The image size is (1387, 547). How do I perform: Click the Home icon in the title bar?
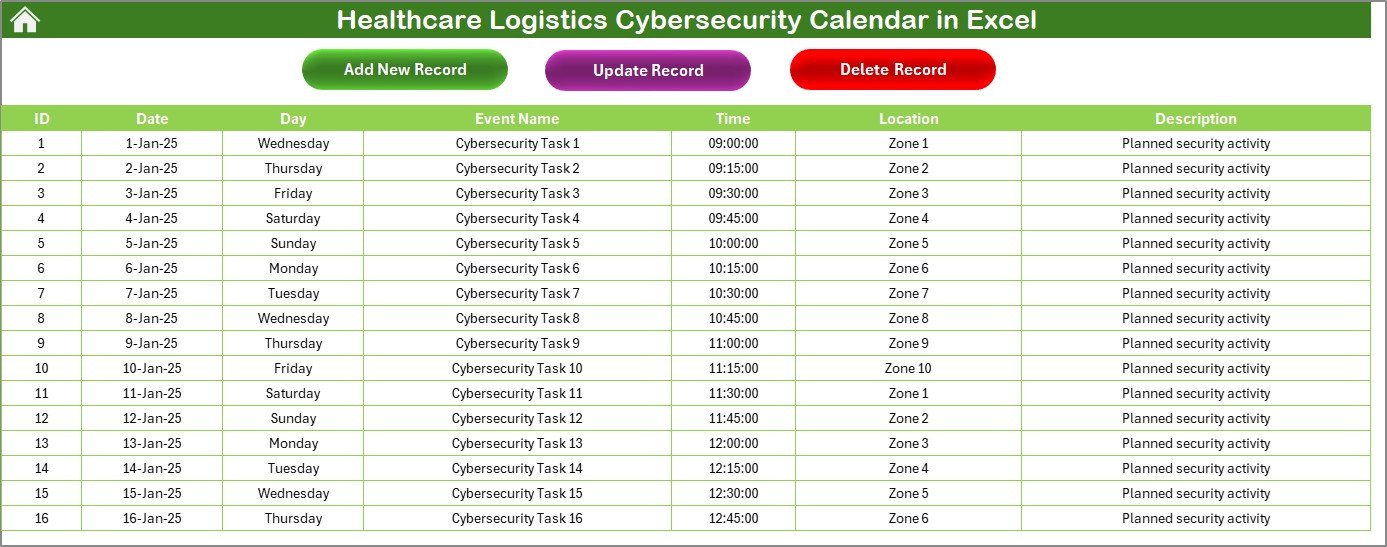click(x=25, y=20)
